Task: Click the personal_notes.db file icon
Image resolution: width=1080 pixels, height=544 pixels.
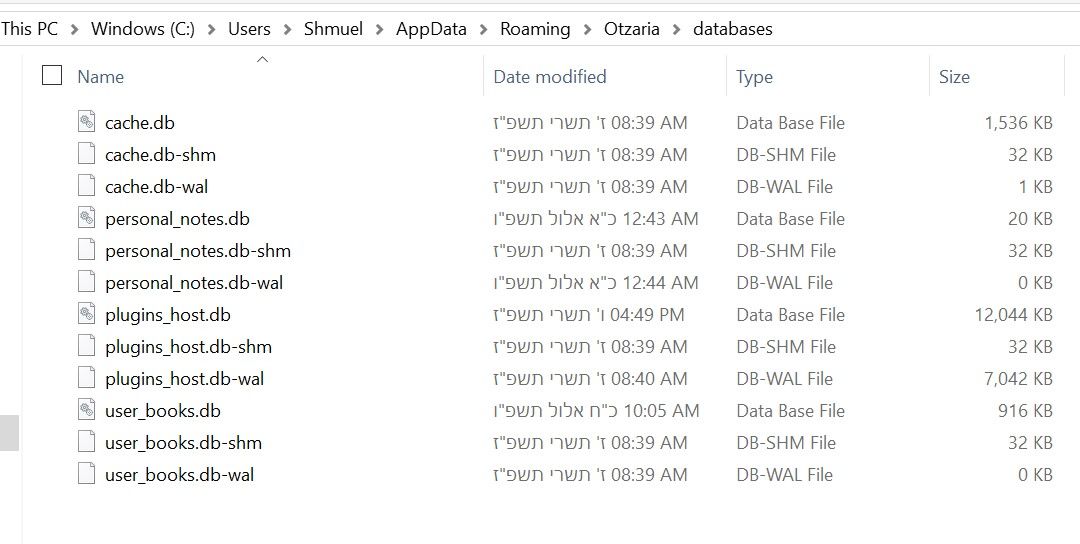Action: point(86,218)
